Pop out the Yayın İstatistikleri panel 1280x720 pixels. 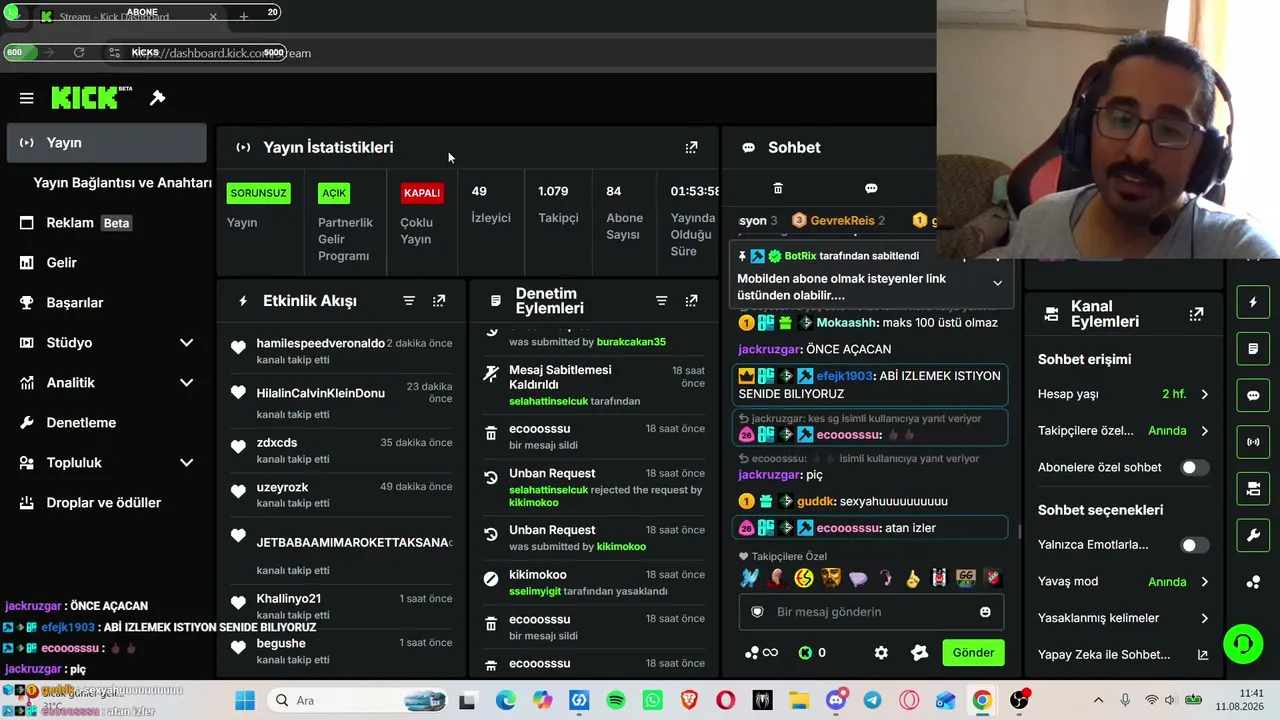(691, 147)
